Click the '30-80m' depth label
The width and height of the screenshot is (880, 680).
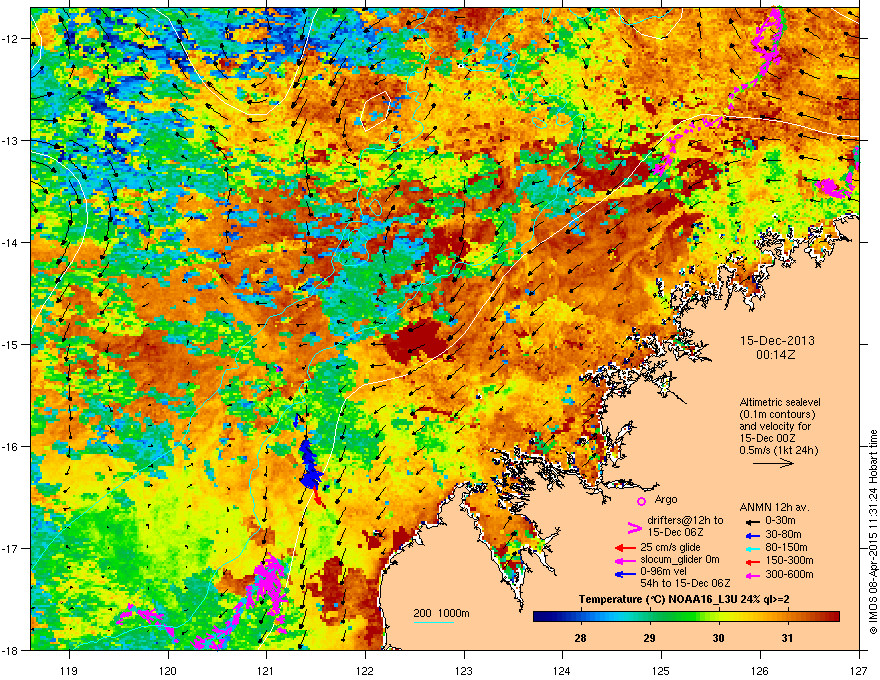[x=783, y=534]
